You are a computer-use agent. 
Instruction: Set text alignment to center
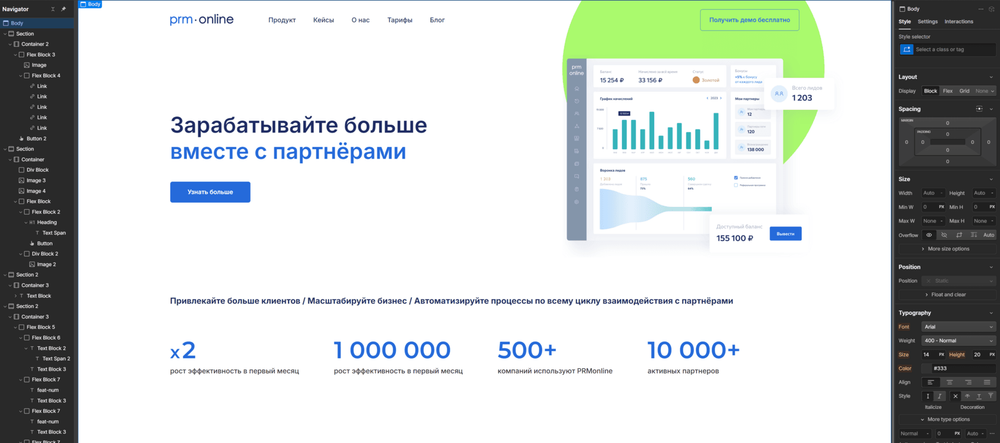pos(950,382)
